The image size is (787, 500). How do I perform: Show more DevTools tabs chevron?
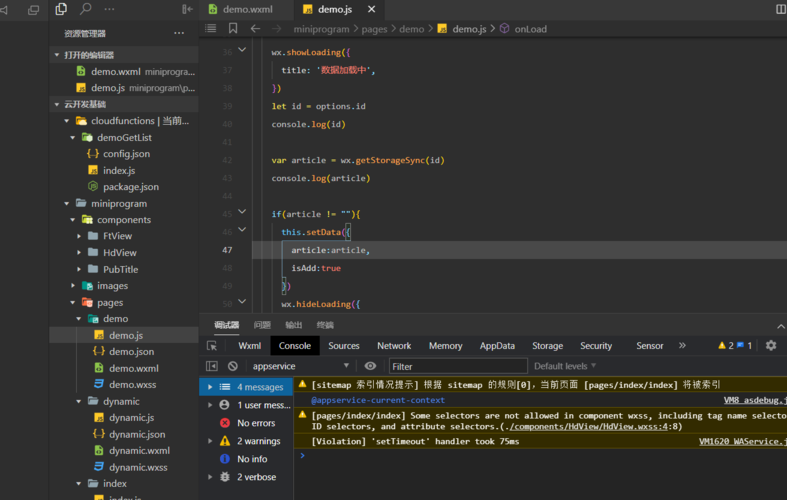click(682, 345)
